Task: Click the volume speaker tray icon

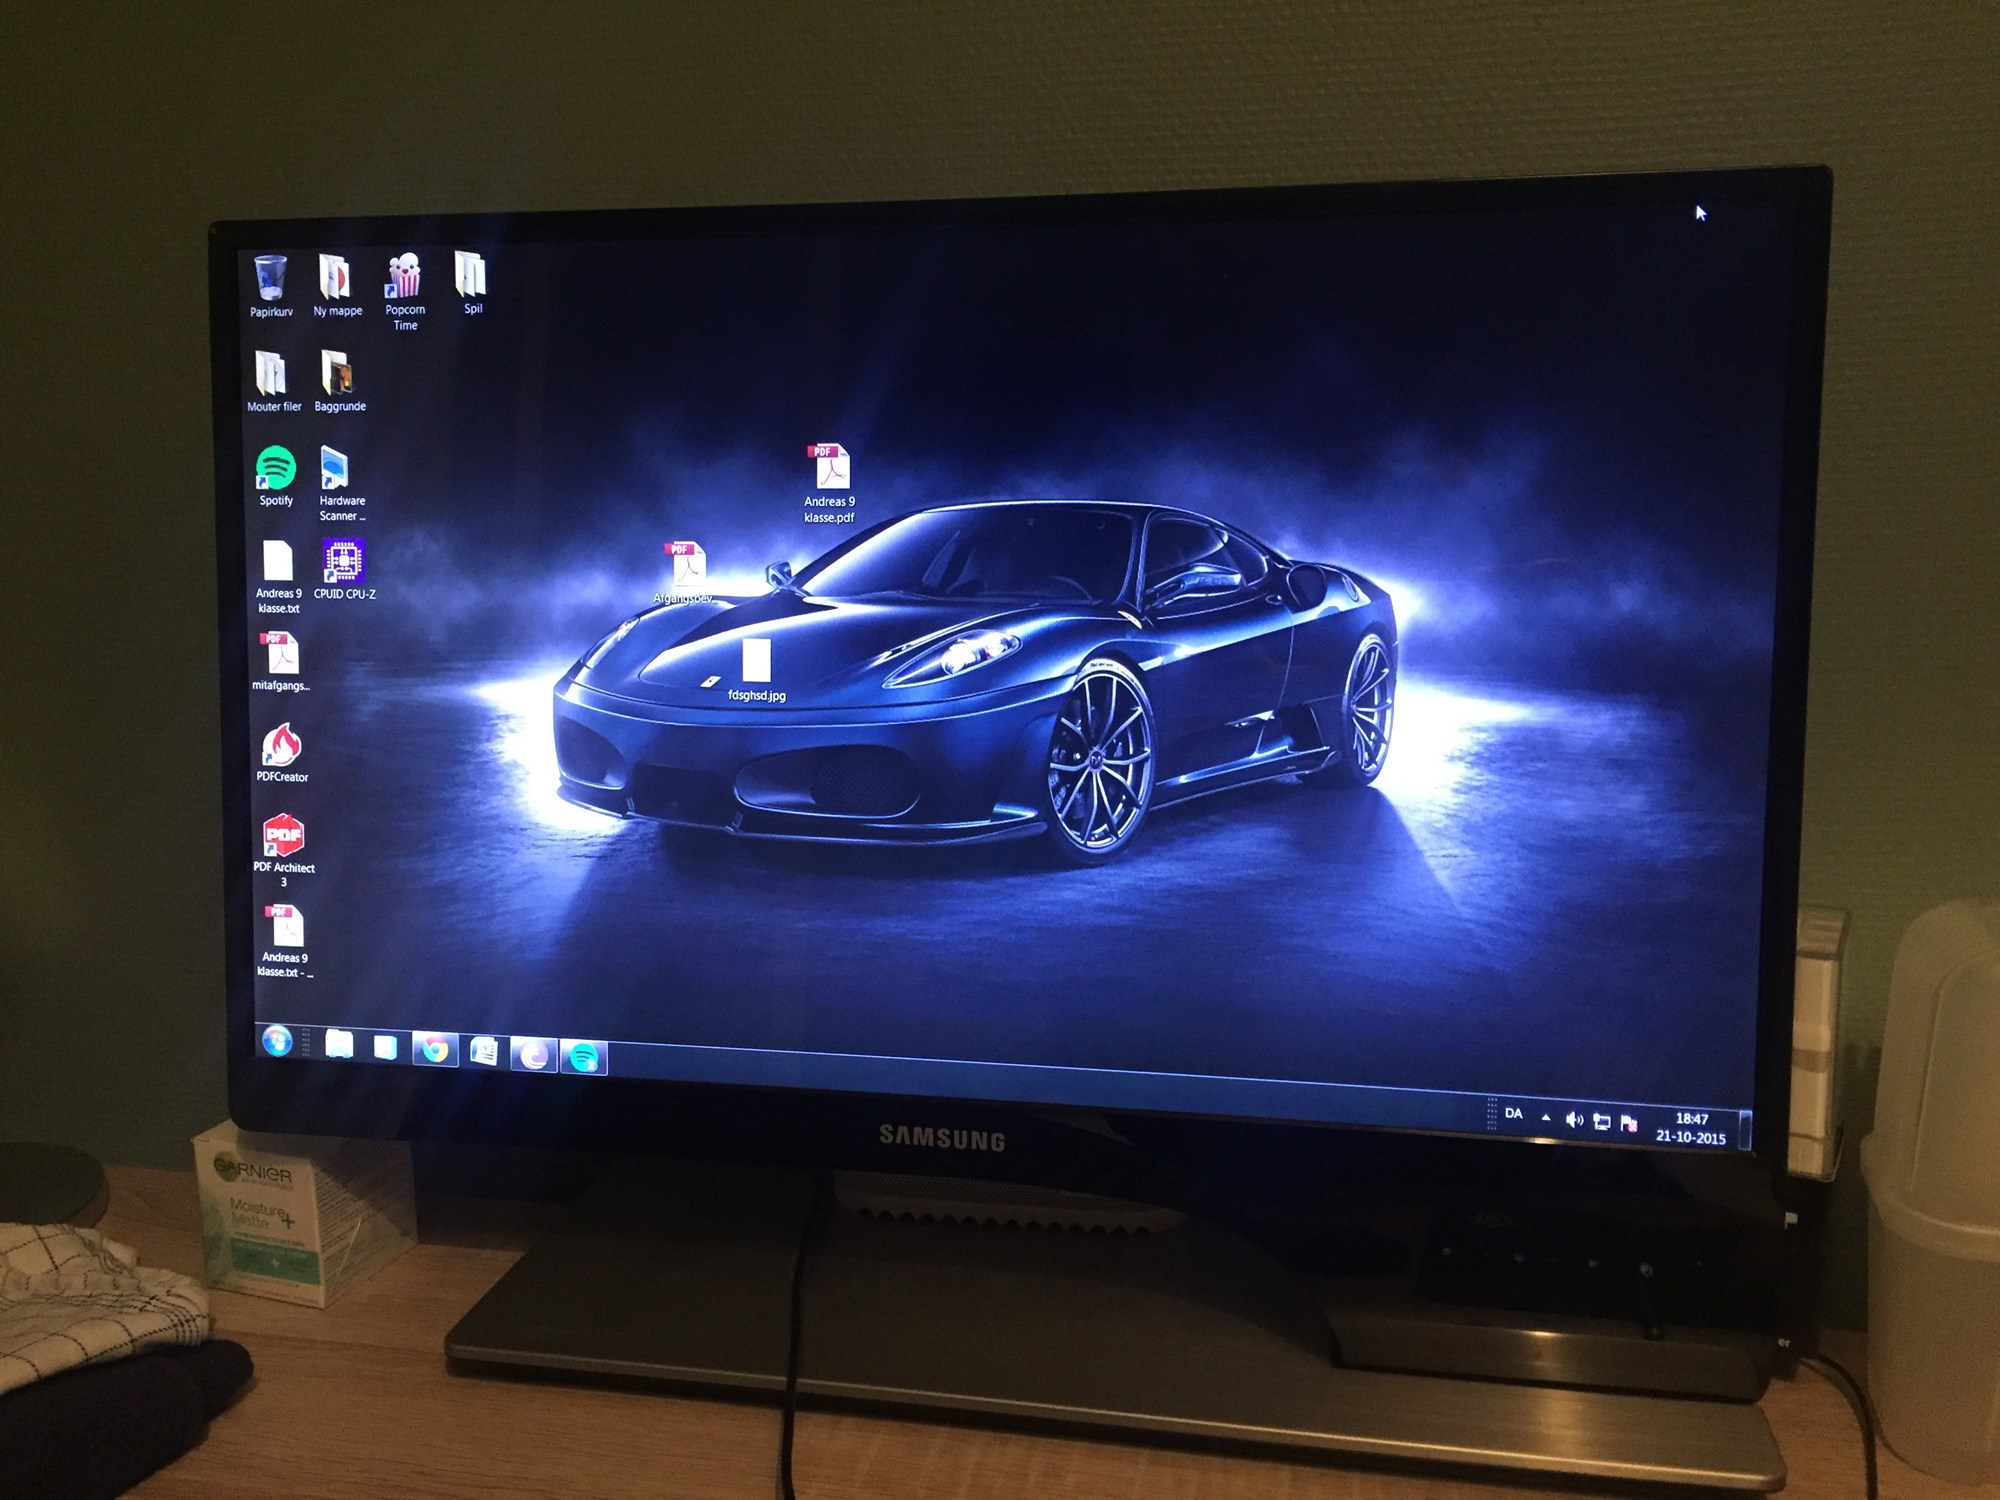Action: [x=1574, y=1120]
